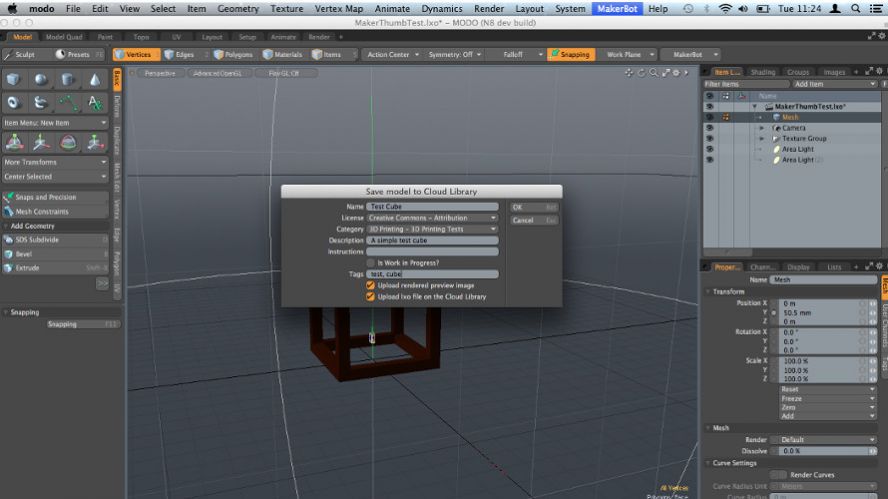Screen dimensions: 888x499
Task: Uncheck Upload rendered preview image
Action: tap(370, 285)
